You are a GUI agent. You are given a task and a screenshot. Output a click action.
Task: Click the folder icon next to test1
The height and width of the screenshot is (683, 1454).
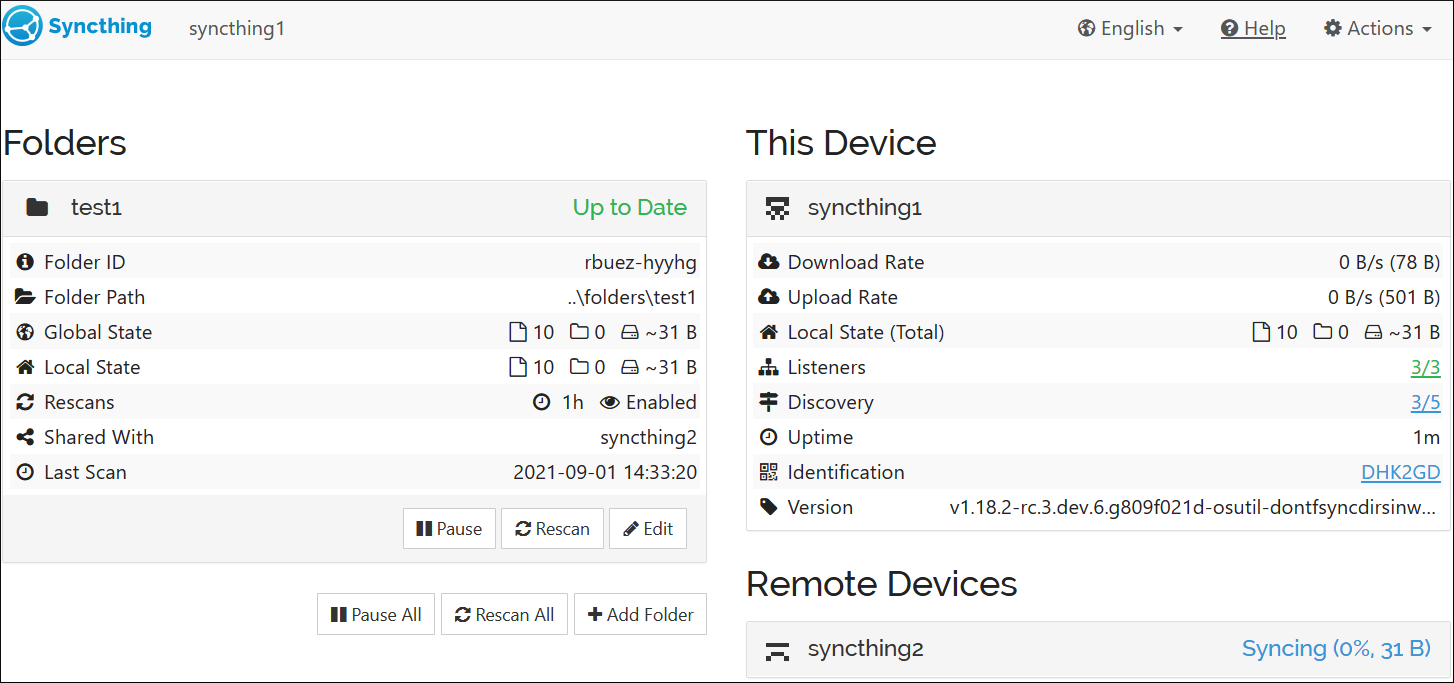(x=37, y=208)
